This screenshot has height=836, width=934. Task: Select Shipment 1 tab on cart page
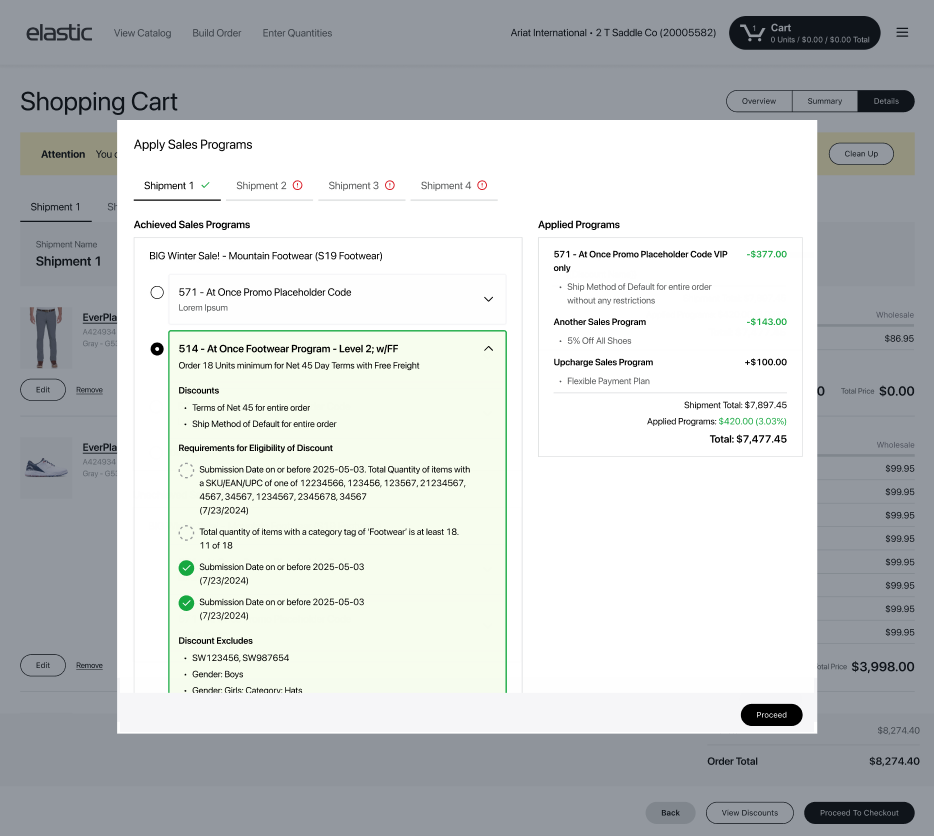pyautogui.click(x=55, y=207)
